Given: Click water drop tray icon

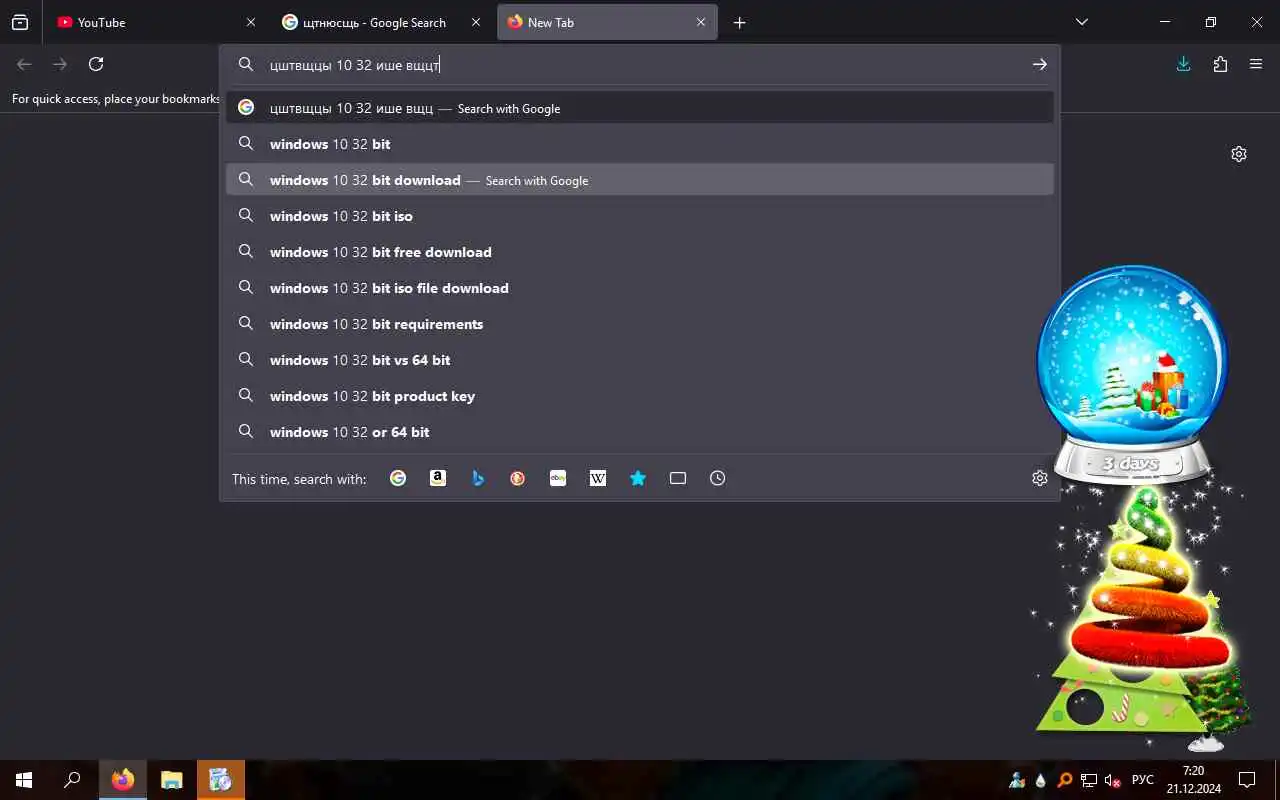Looking at the screenshot, I should pos(1041,780).
